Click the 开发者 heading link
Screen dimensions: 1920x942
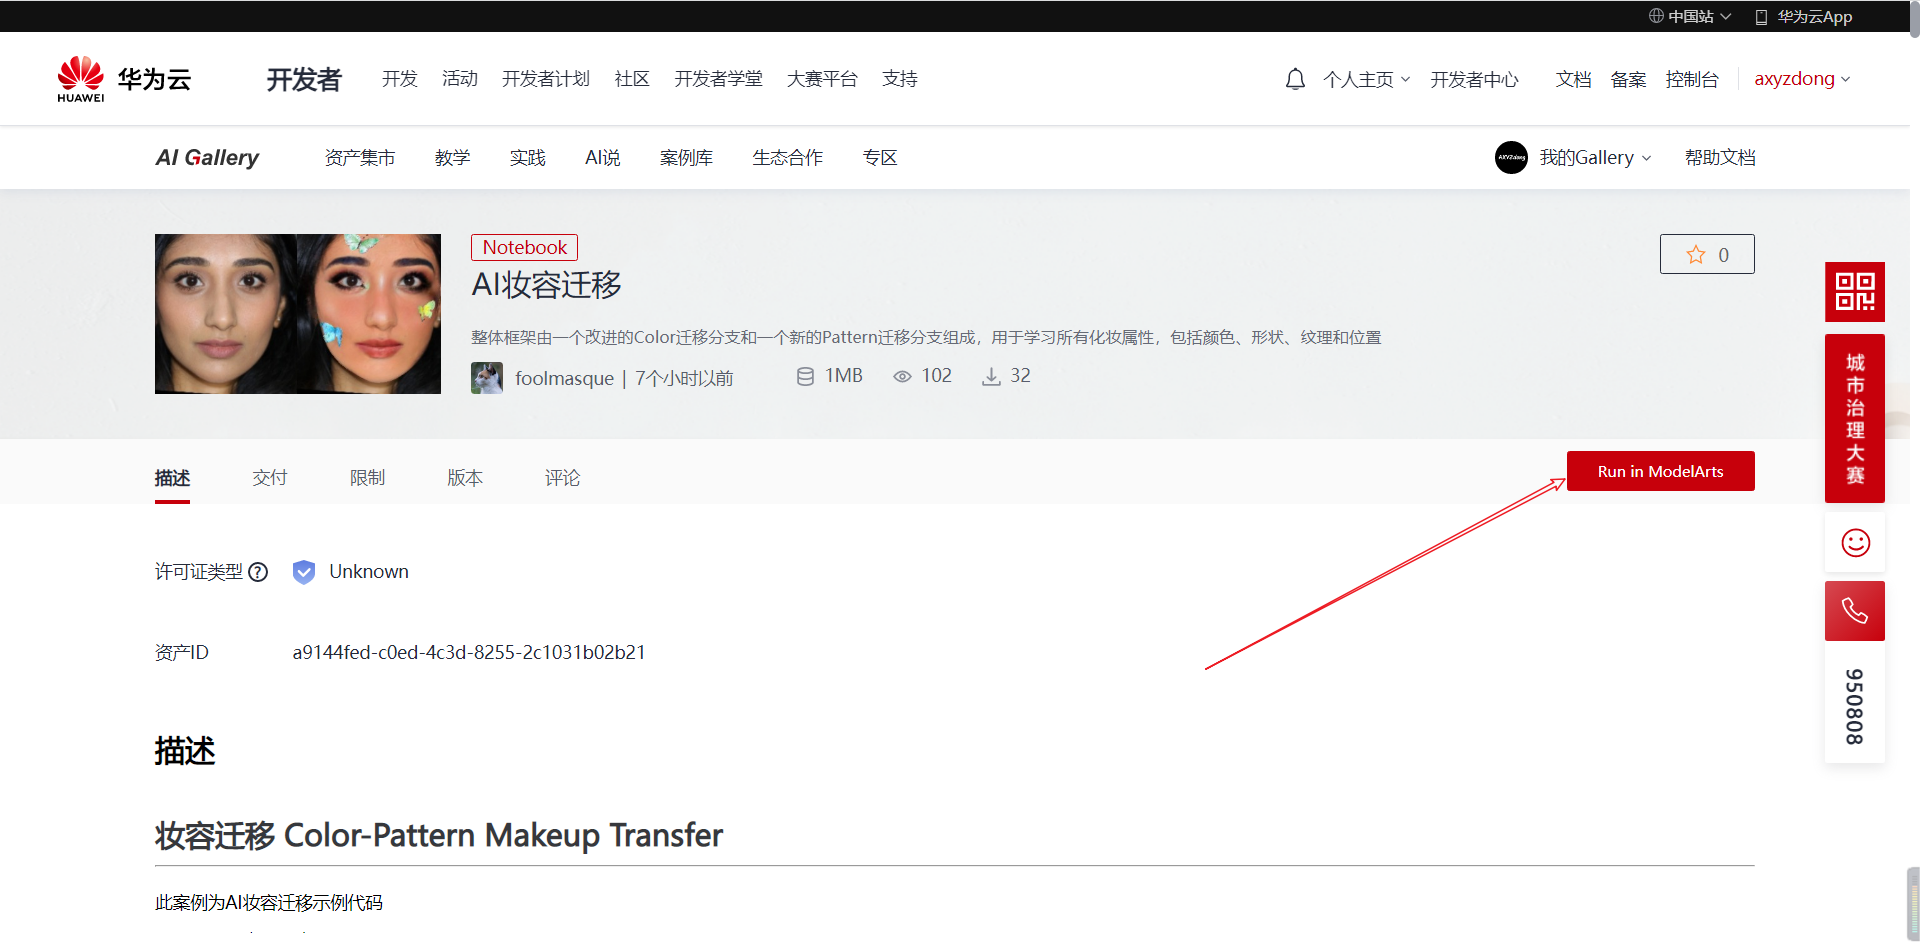click(304, 79)
